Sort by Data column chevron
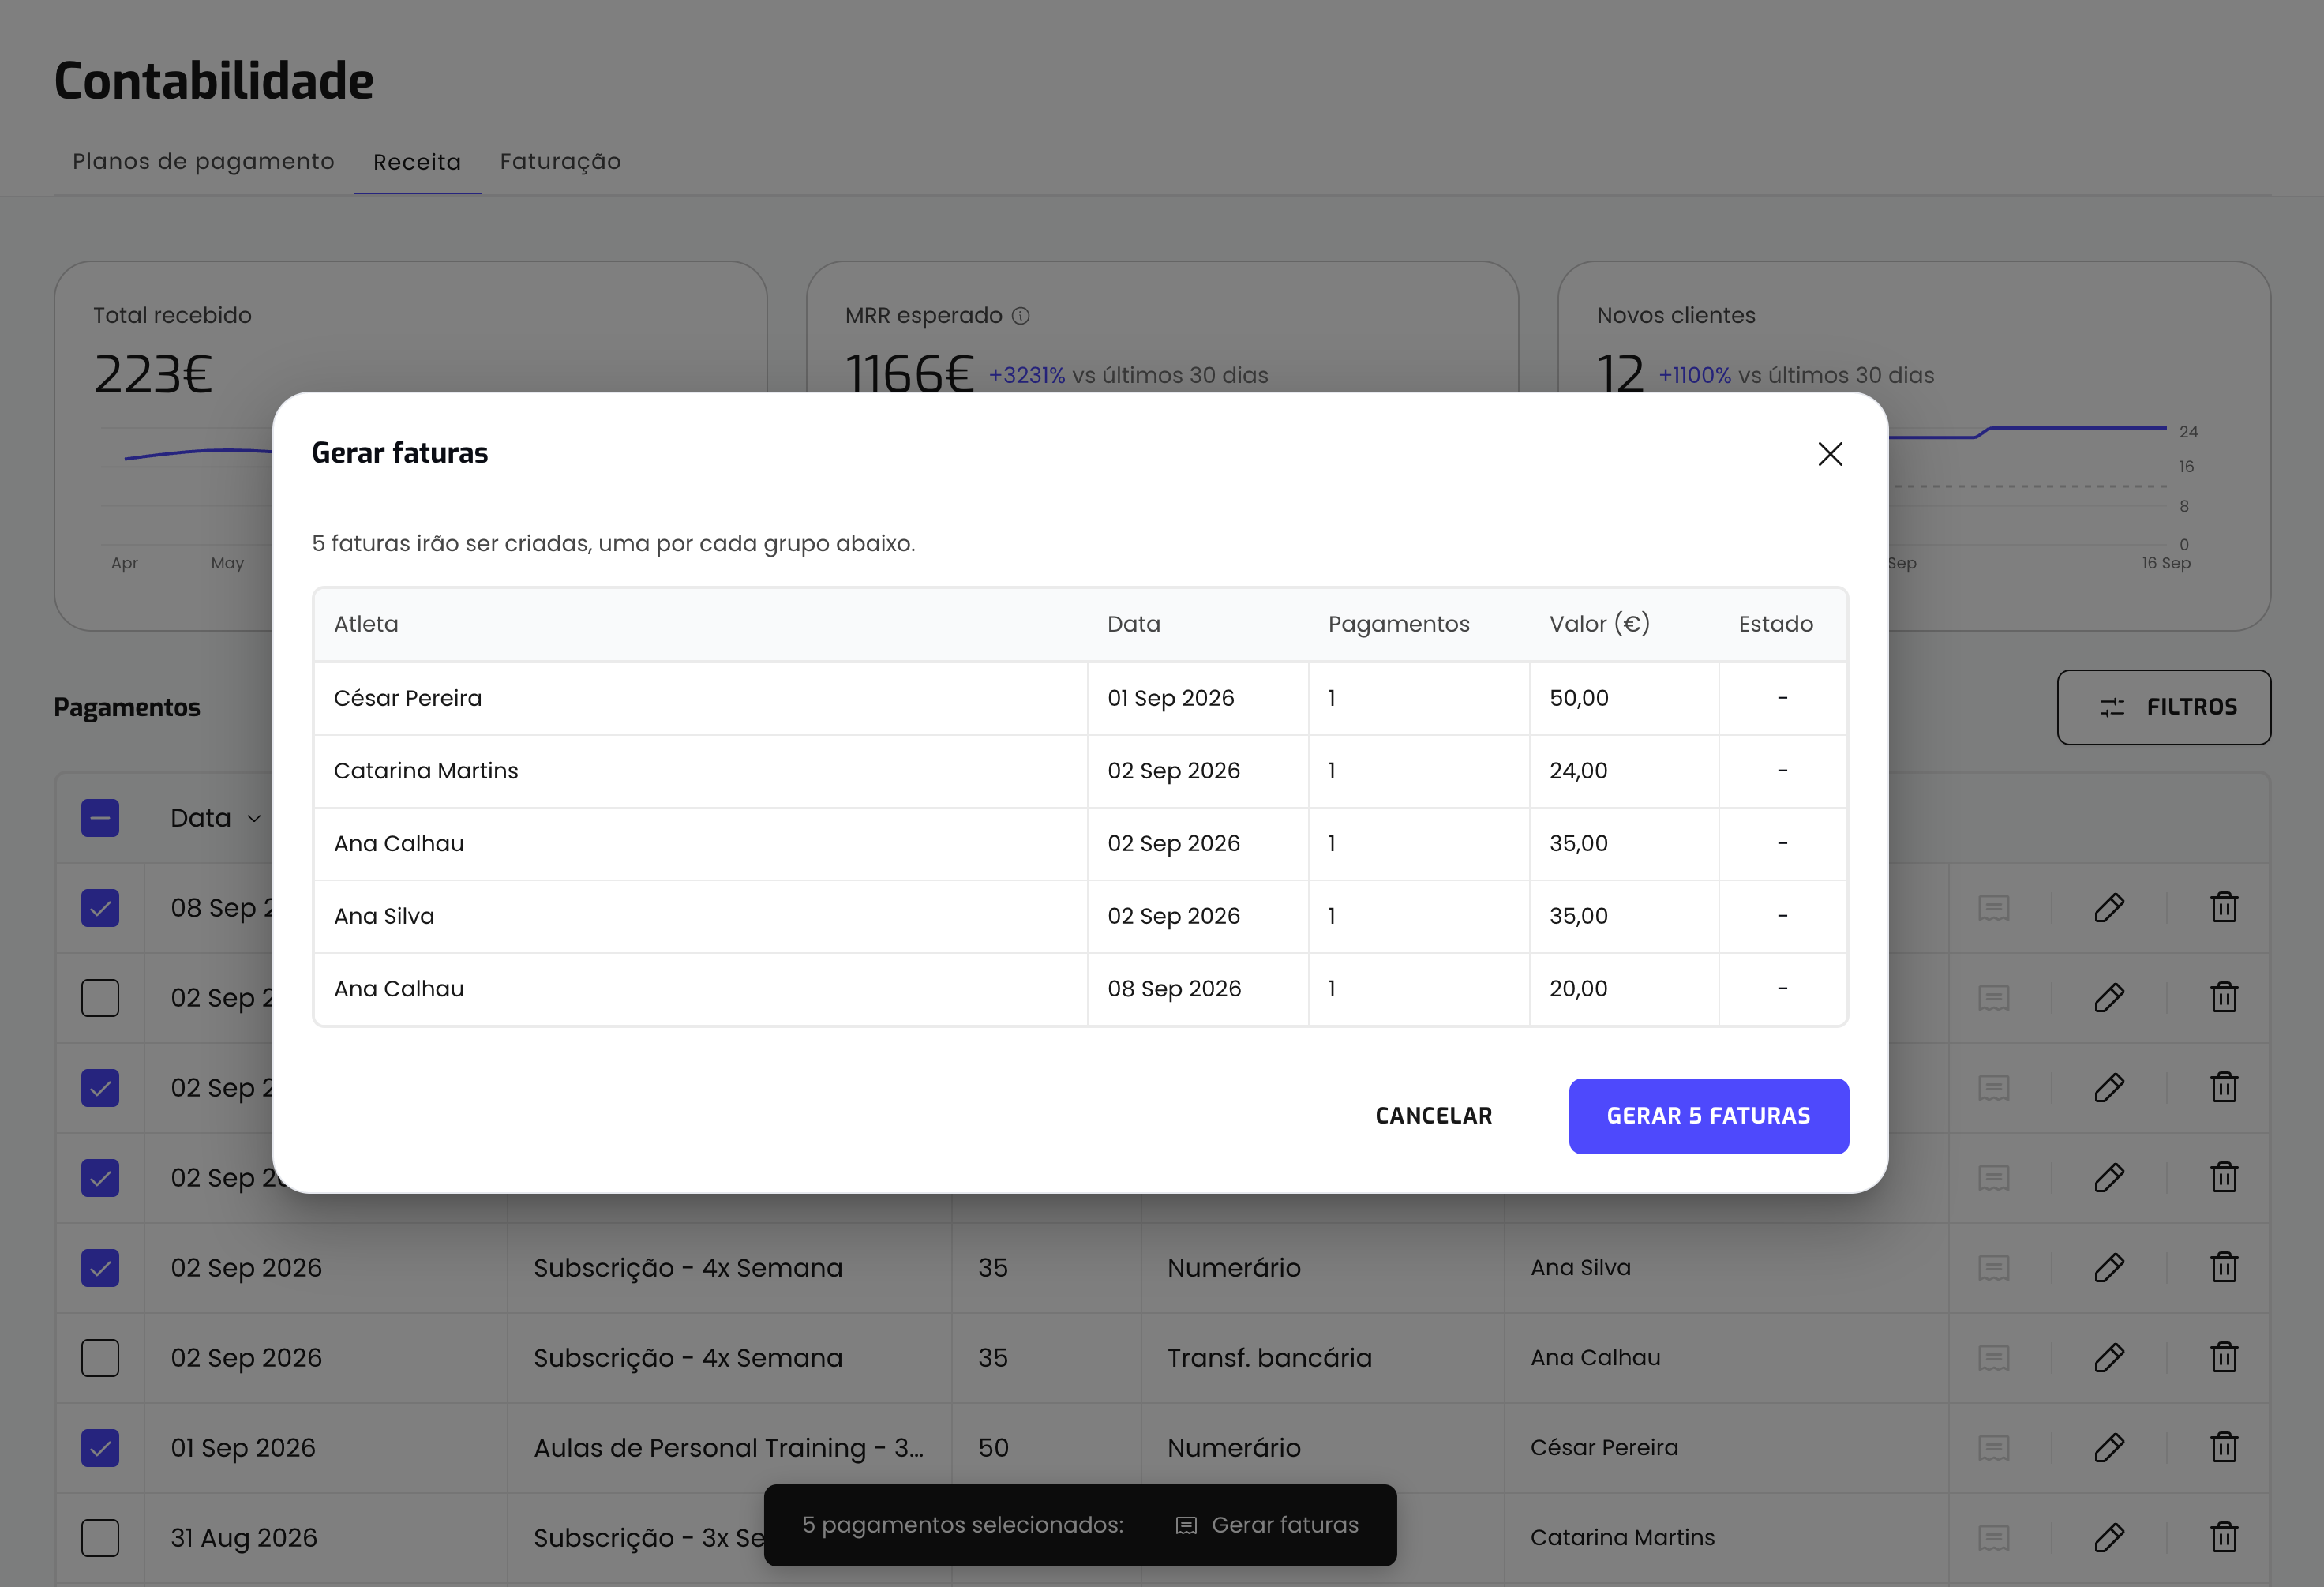The width and height of the screenshot is (2324, 1587). tap(254, 819)
